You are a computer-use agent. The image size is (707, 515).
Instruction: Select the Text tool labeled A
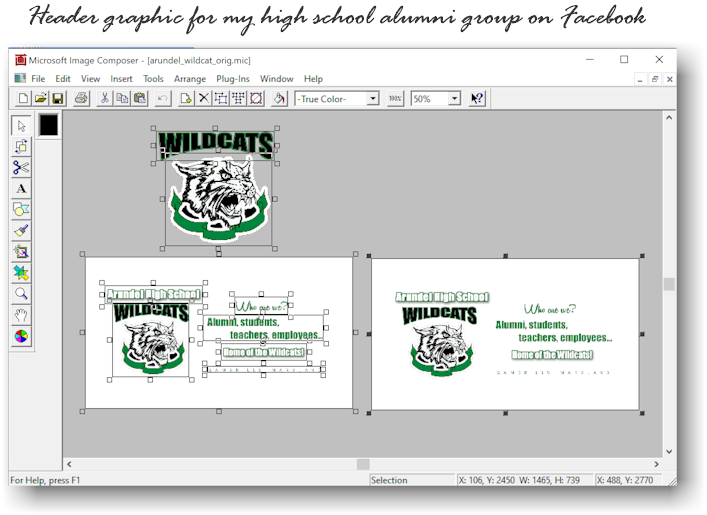(21, 189)
